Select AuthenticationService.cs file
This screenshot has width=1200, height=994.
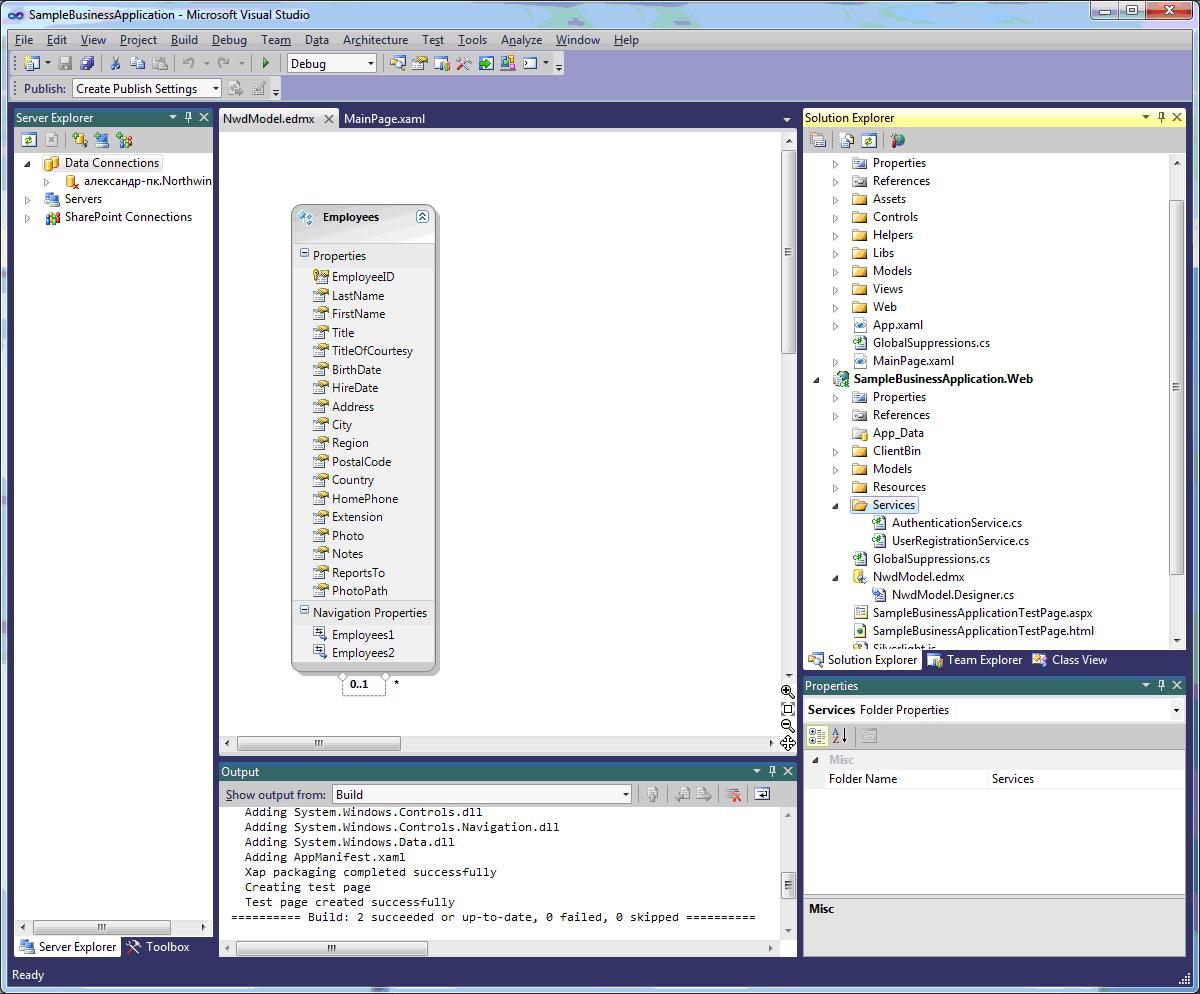pos(956,523)
